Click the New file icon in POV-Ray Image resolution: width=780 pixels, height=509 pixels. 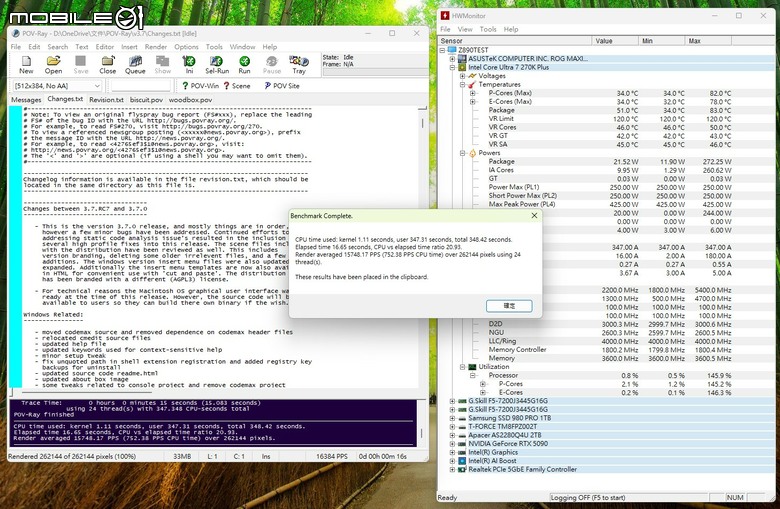26,65
